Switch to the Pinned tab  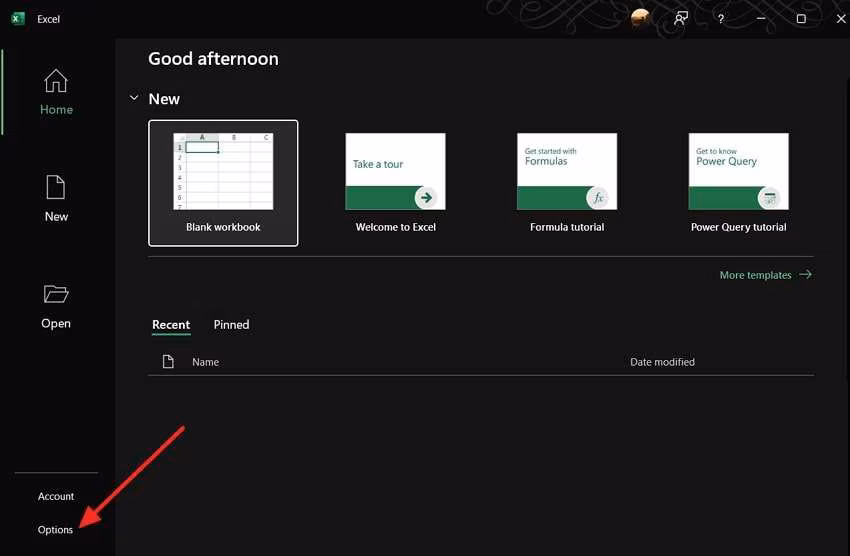[231, 325]
